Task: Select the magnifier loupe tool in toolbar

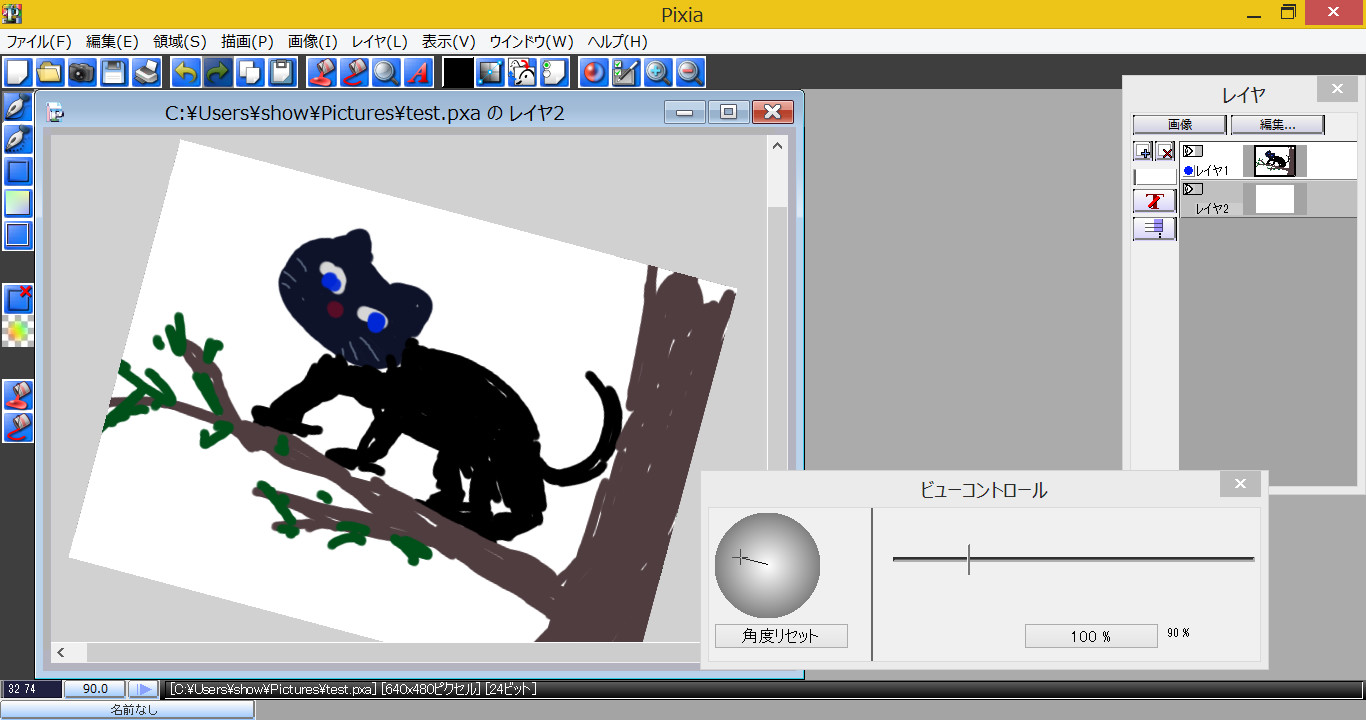Action: tap(387, 71)
